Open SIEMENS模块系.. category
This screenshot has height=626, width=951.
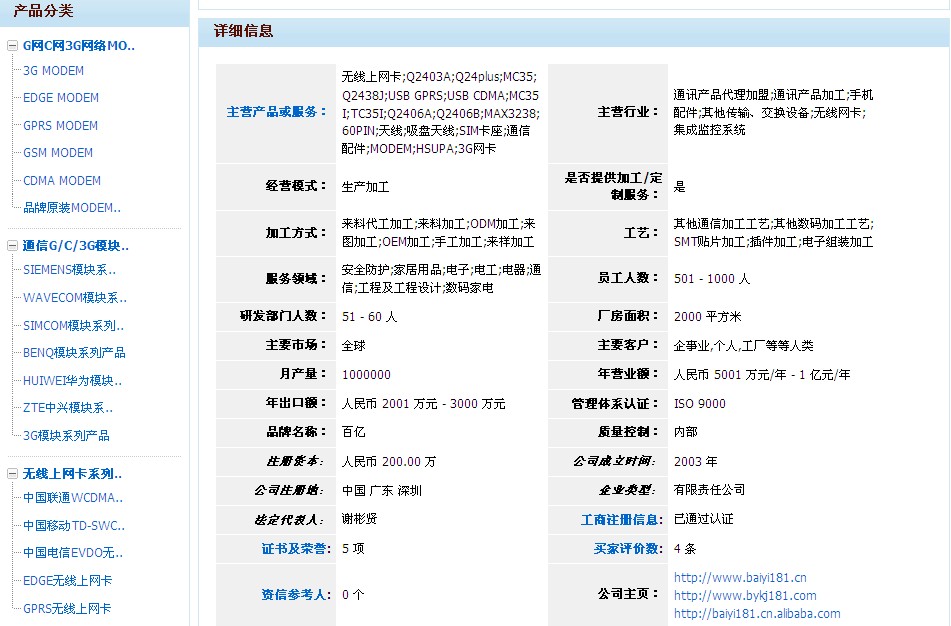point(69,270)
